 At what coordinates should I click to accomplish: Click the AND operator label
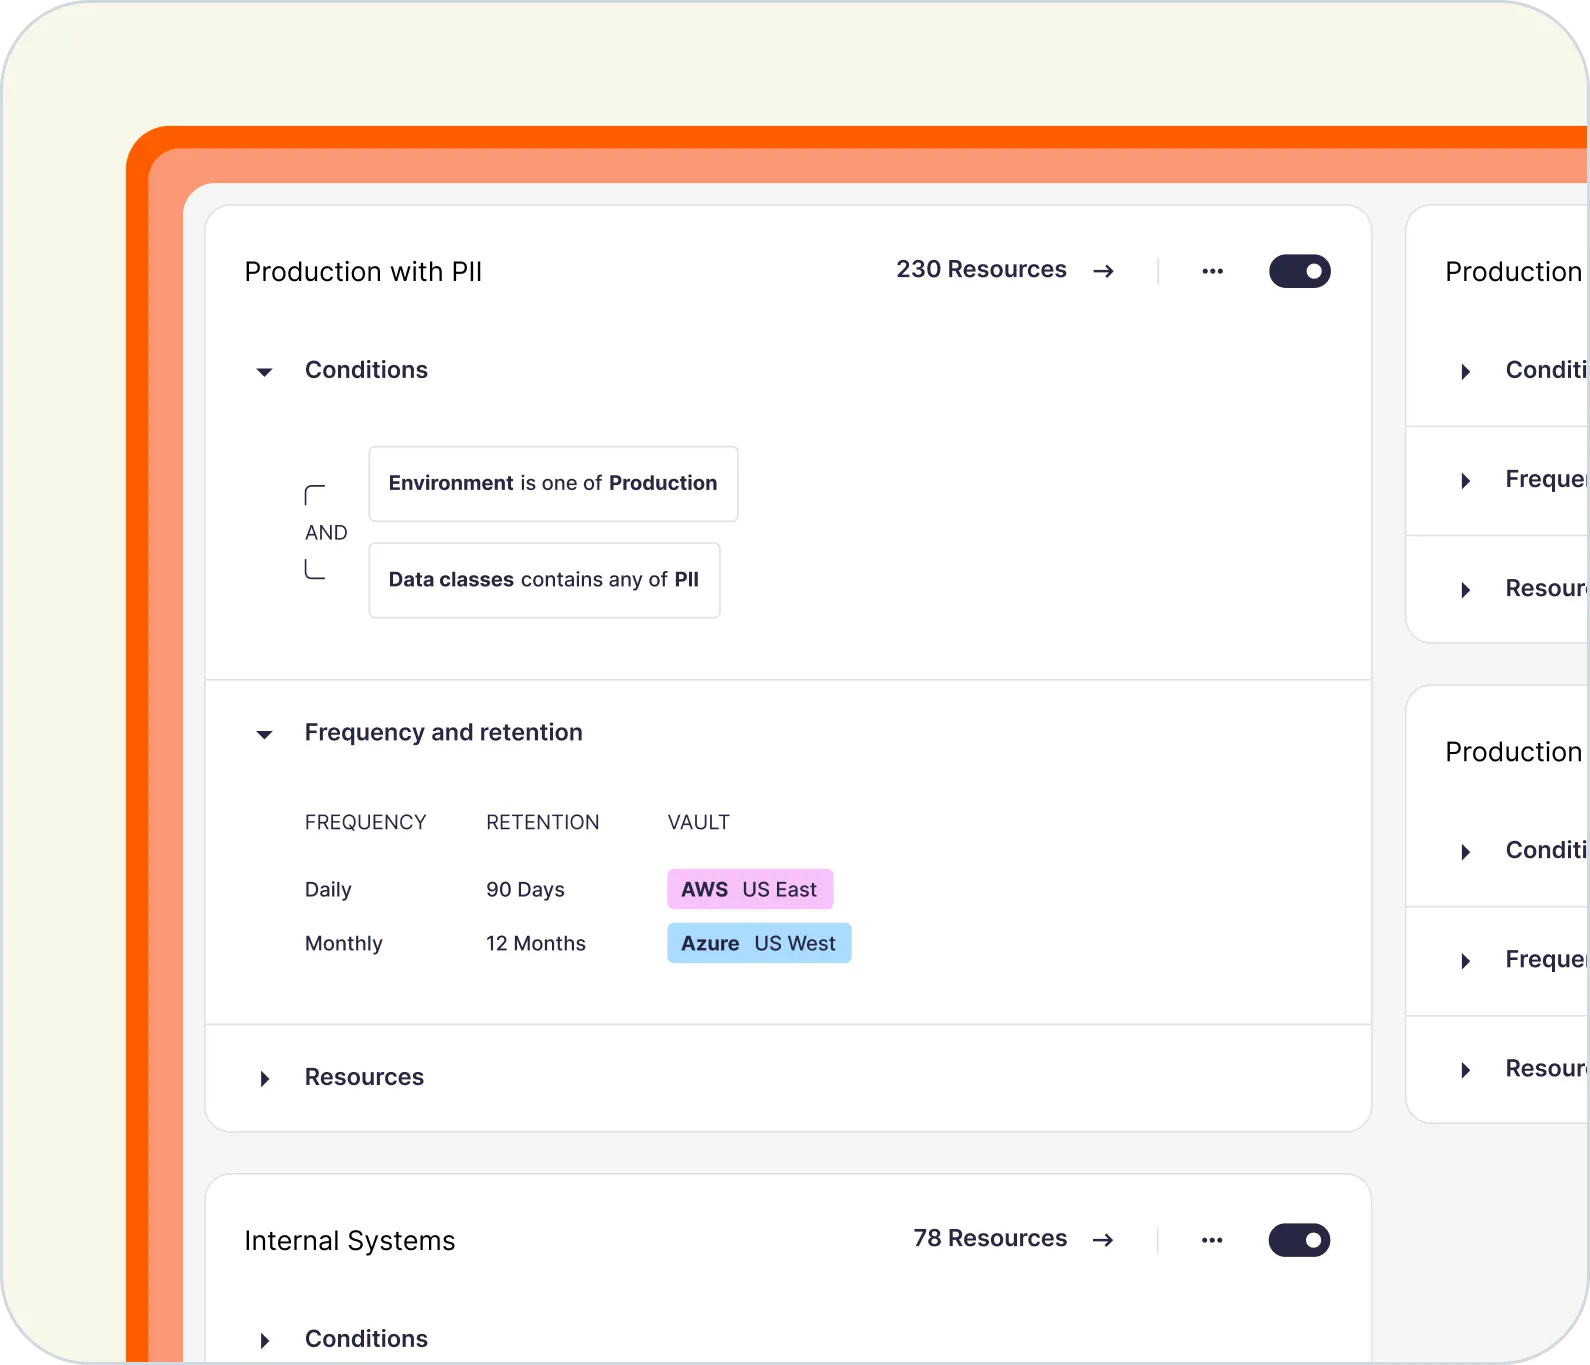coord(326,533)
